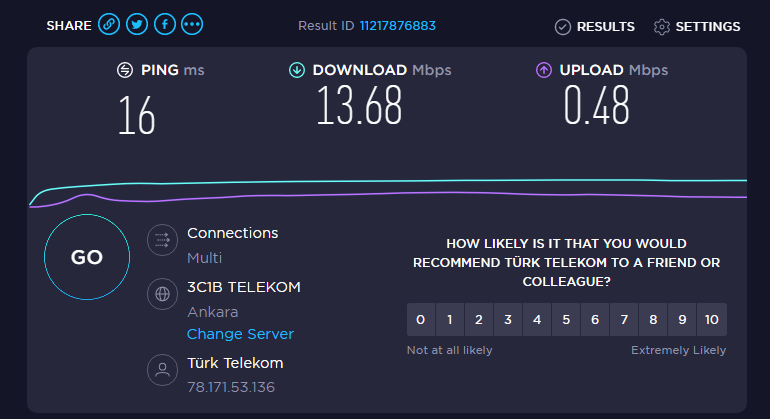Click the ping latency icon
Viewport: 770px width, 419px height.
[x=125, y=70]
